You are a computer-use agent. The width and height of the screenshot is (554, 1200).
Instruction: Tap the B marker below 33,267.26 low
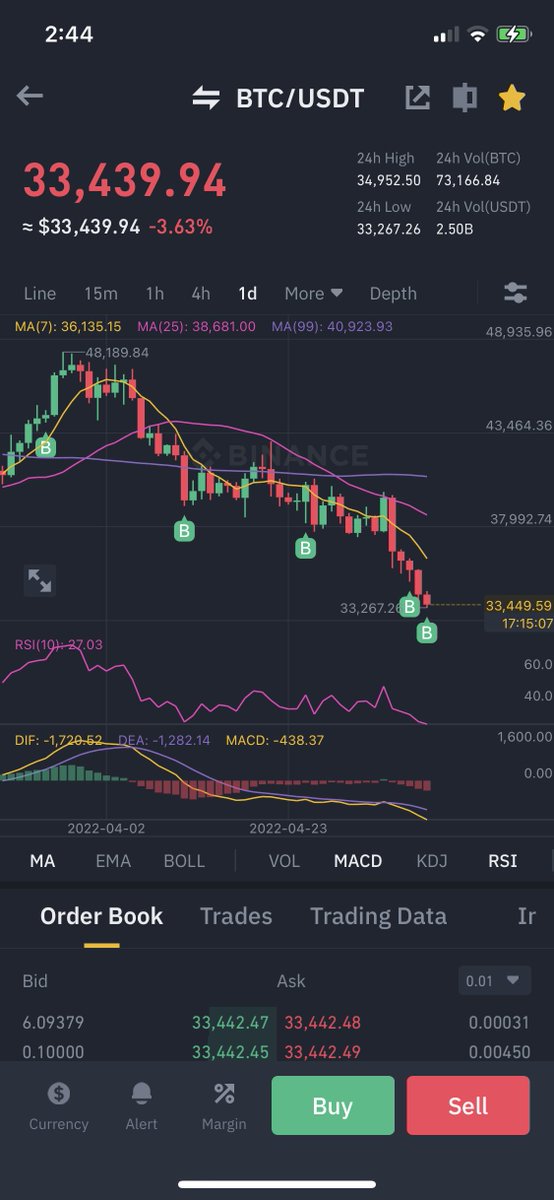click(x=427, y=632)
